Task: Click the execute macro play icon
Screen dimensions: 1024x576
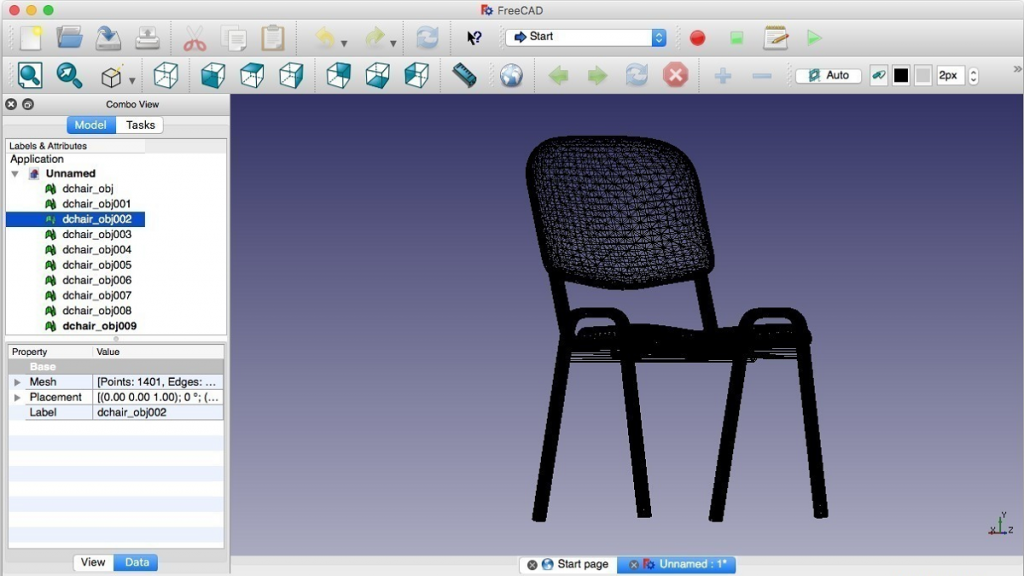Action: click(813, 37)
